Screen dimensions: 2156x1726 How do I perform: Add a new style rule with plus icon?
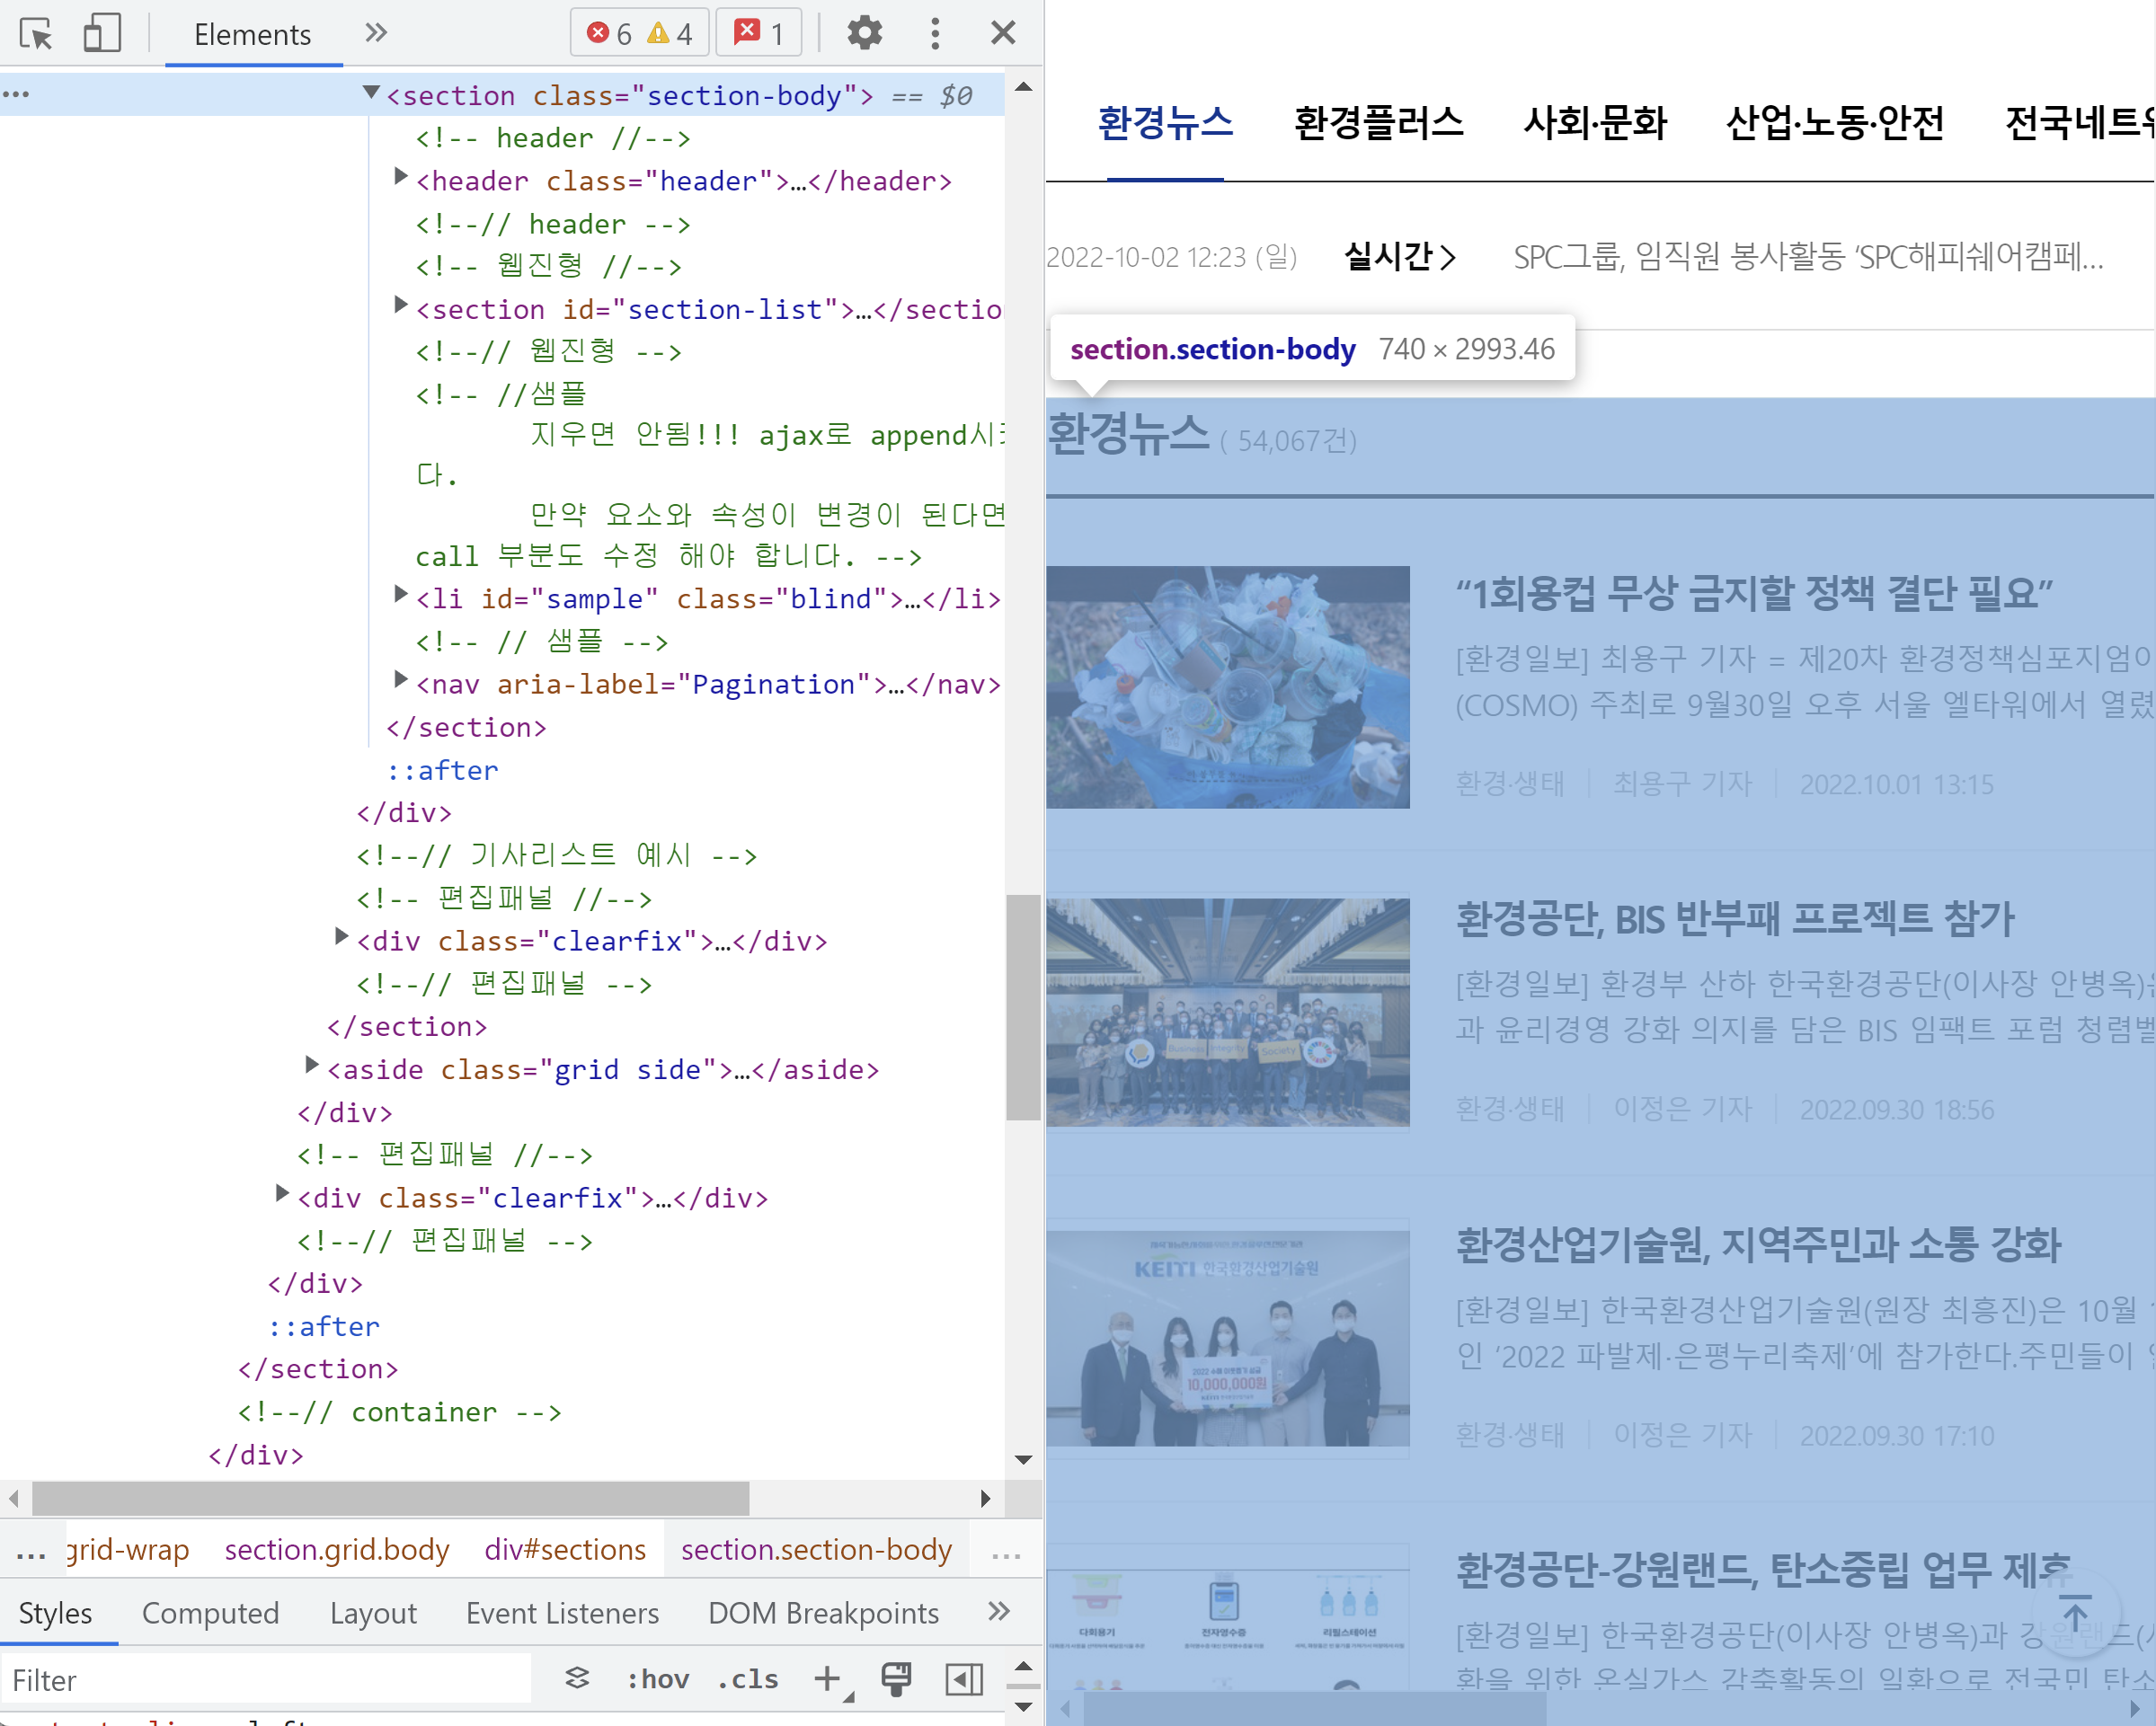(x=826, y=1678)
